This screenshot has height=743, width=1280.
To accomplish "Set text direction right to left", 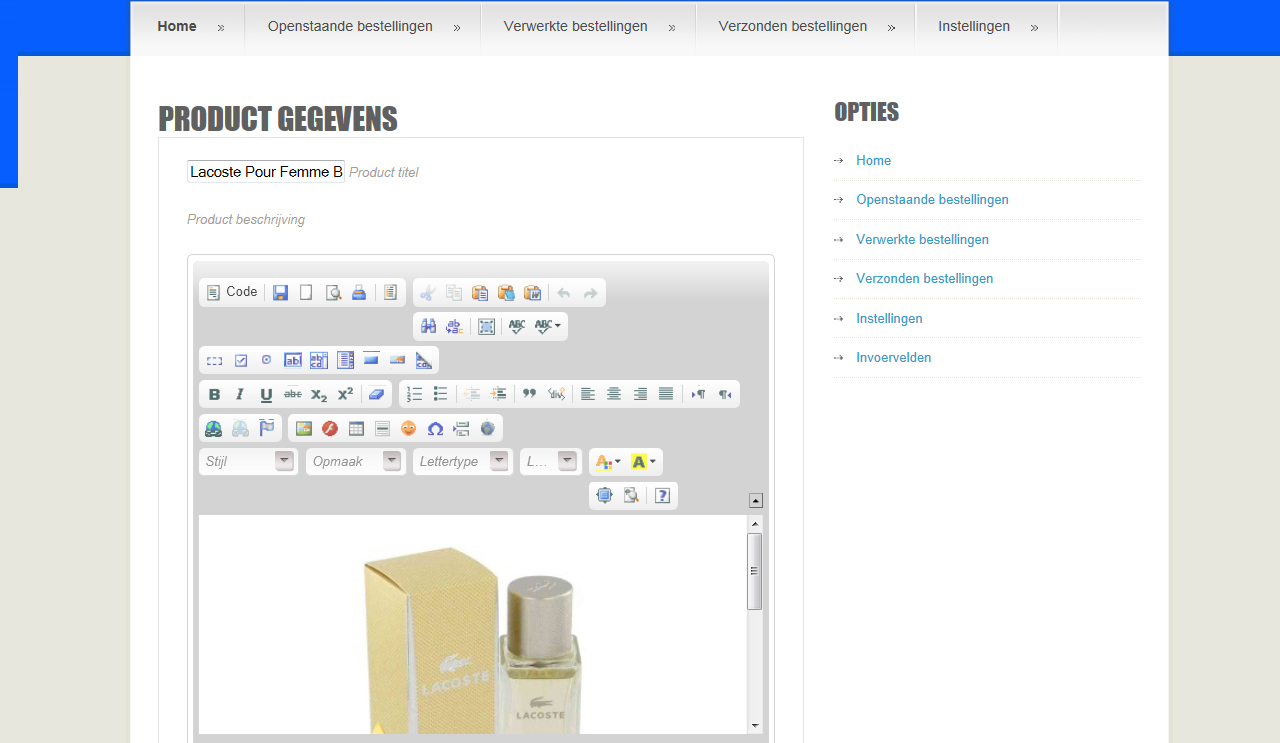I will click(724, 394).
